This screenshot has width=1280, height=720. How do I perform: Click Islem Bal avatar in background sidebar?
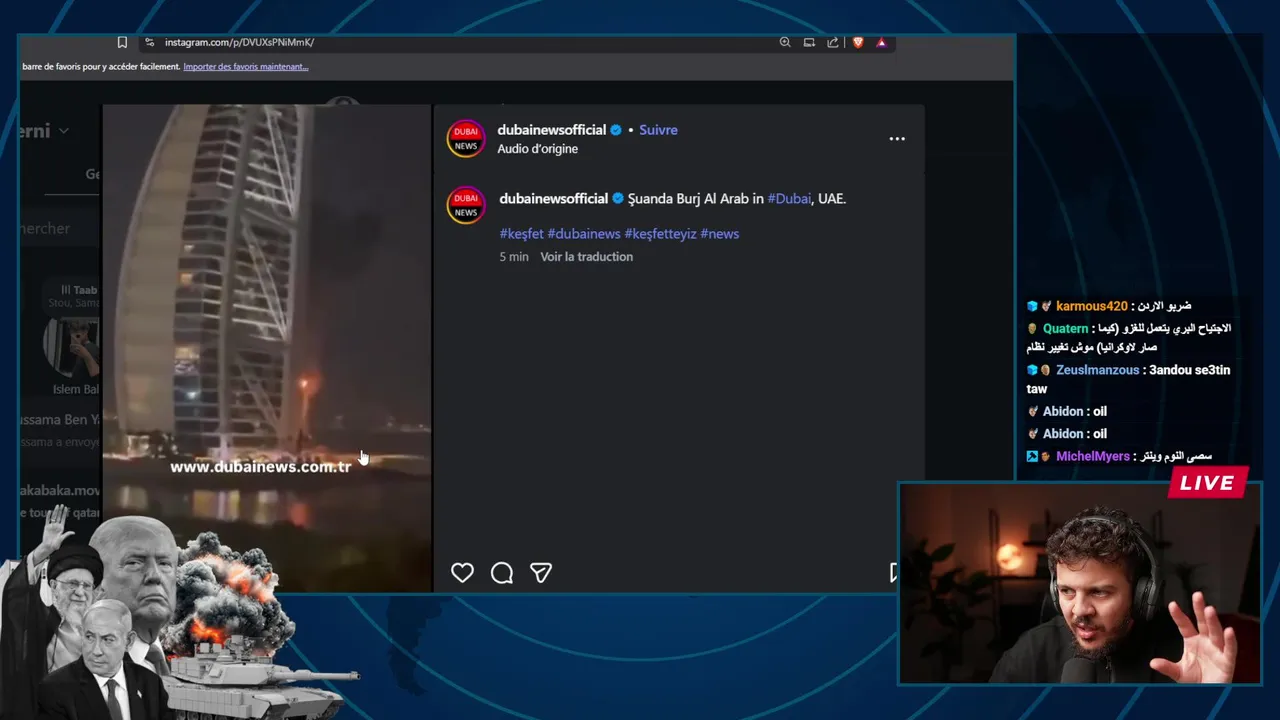pyautogui.click(x=72, y=347)
